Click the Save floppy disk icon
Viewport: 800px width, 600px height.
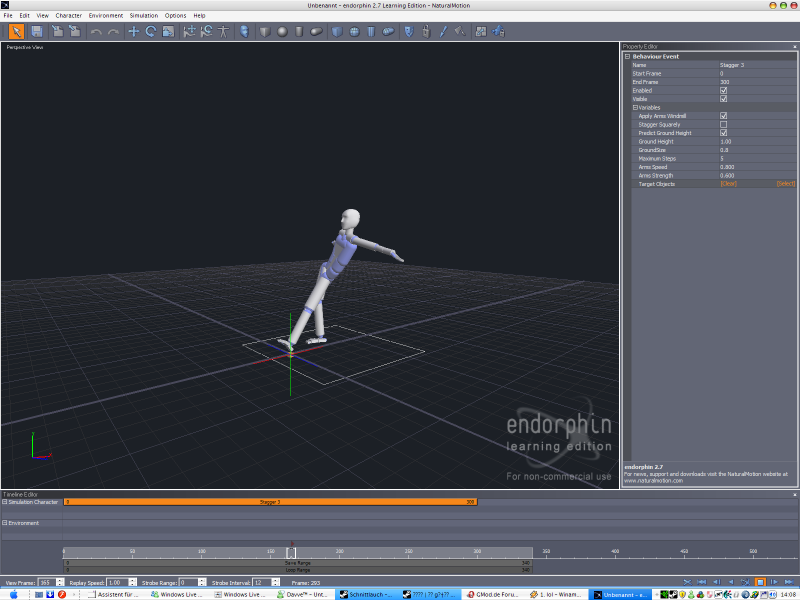pos(37,31)
